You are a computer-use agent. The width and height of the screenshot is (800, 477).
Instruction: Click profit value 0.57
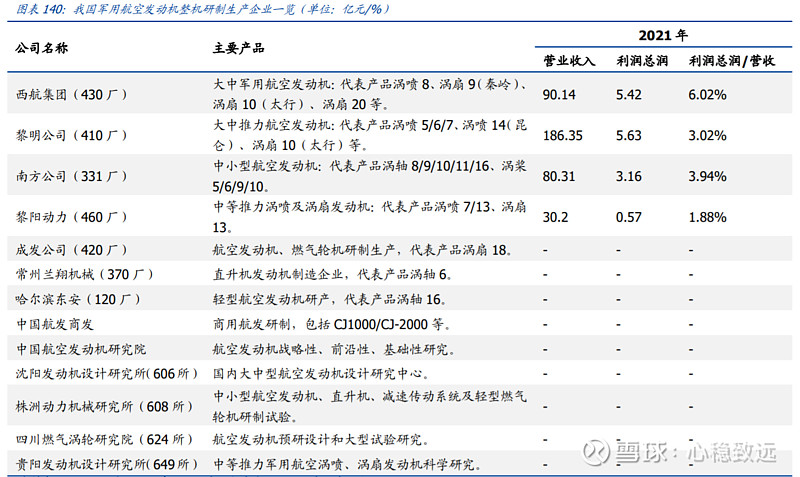point(629,217)
